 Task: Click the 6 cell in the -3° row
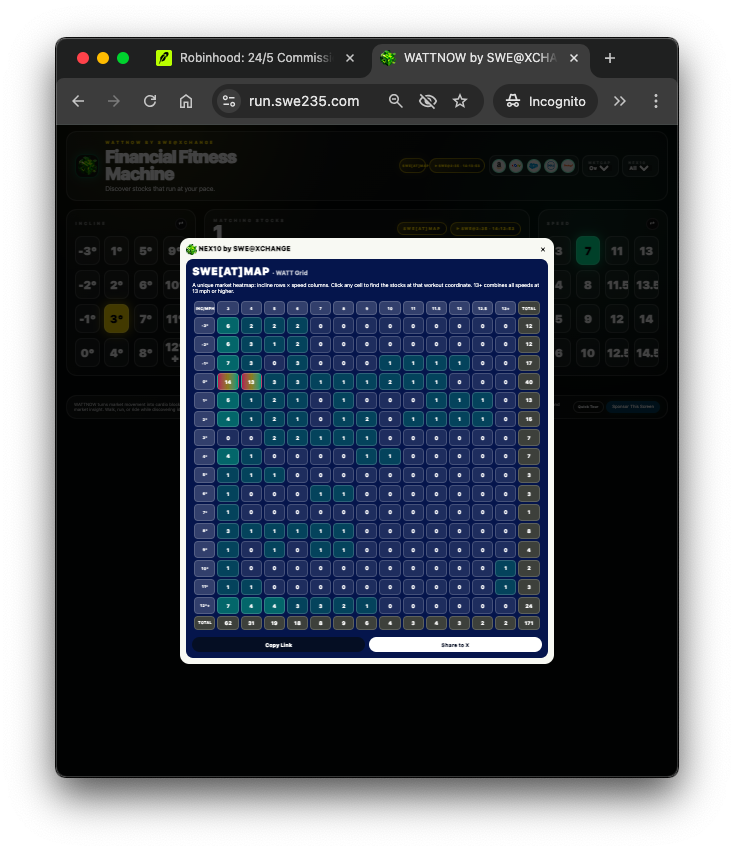point(228,326)
